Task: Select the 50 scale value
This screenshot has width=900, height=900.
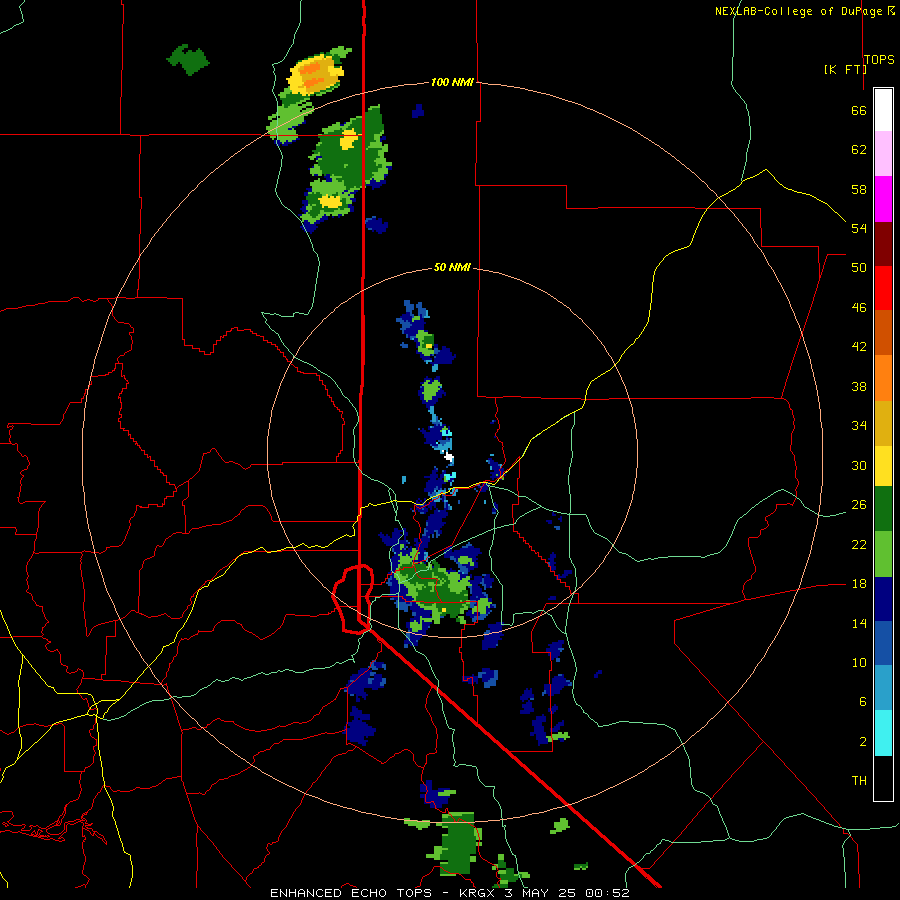Action: (859, 268)
